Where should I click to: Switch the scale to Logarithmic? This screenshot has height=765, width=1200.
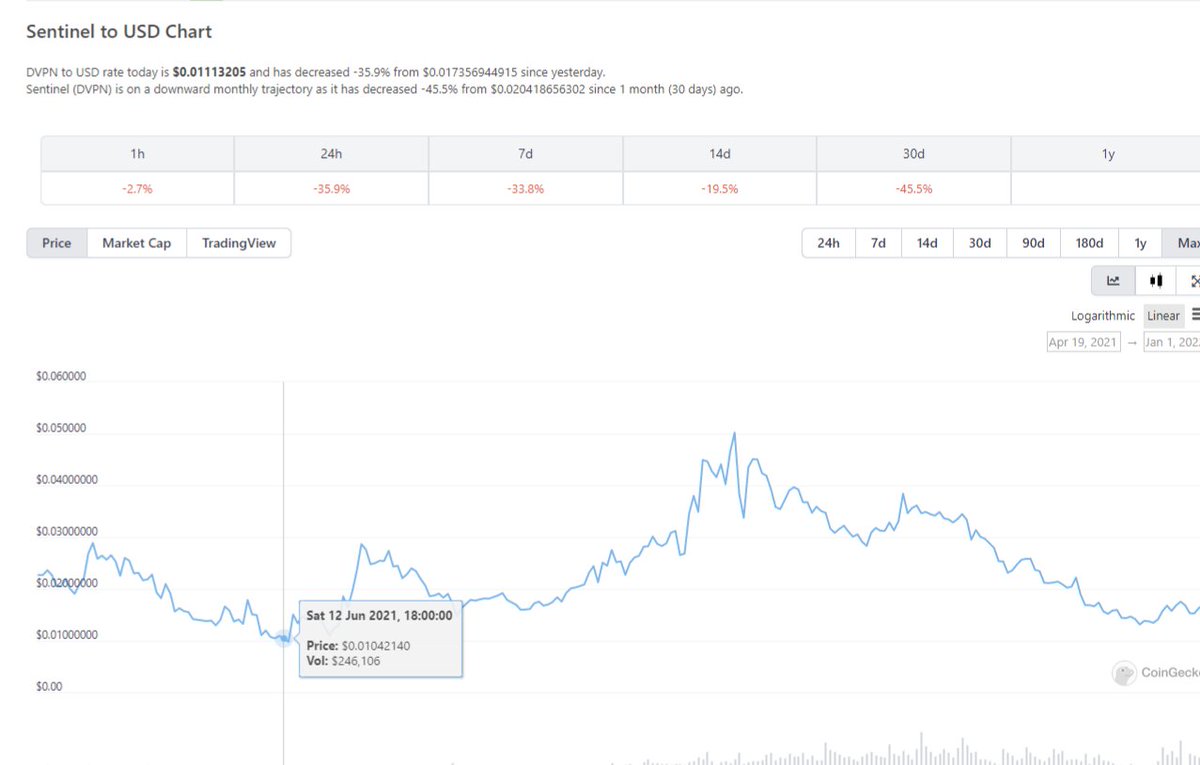[x=1103, y=316]
